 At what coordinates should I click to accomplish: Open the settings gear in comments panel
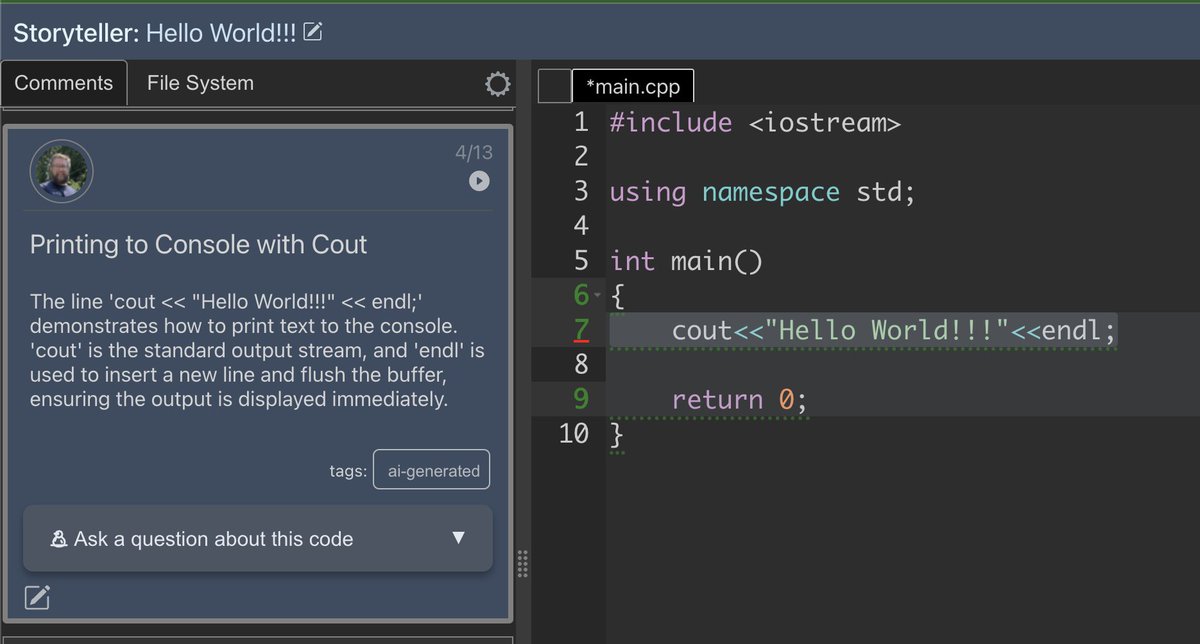[498, 84]
